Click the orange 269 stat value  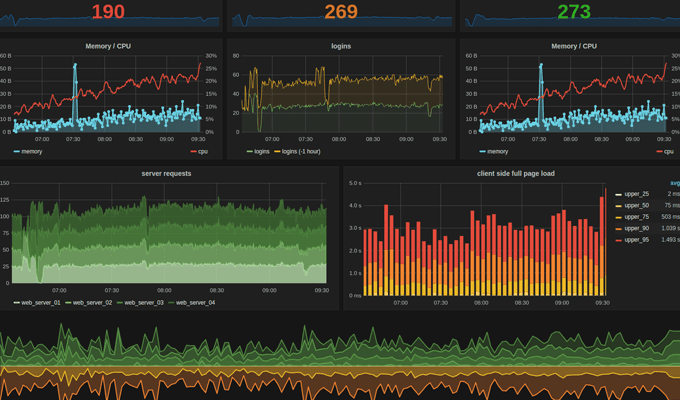click(x=341, y=12)
